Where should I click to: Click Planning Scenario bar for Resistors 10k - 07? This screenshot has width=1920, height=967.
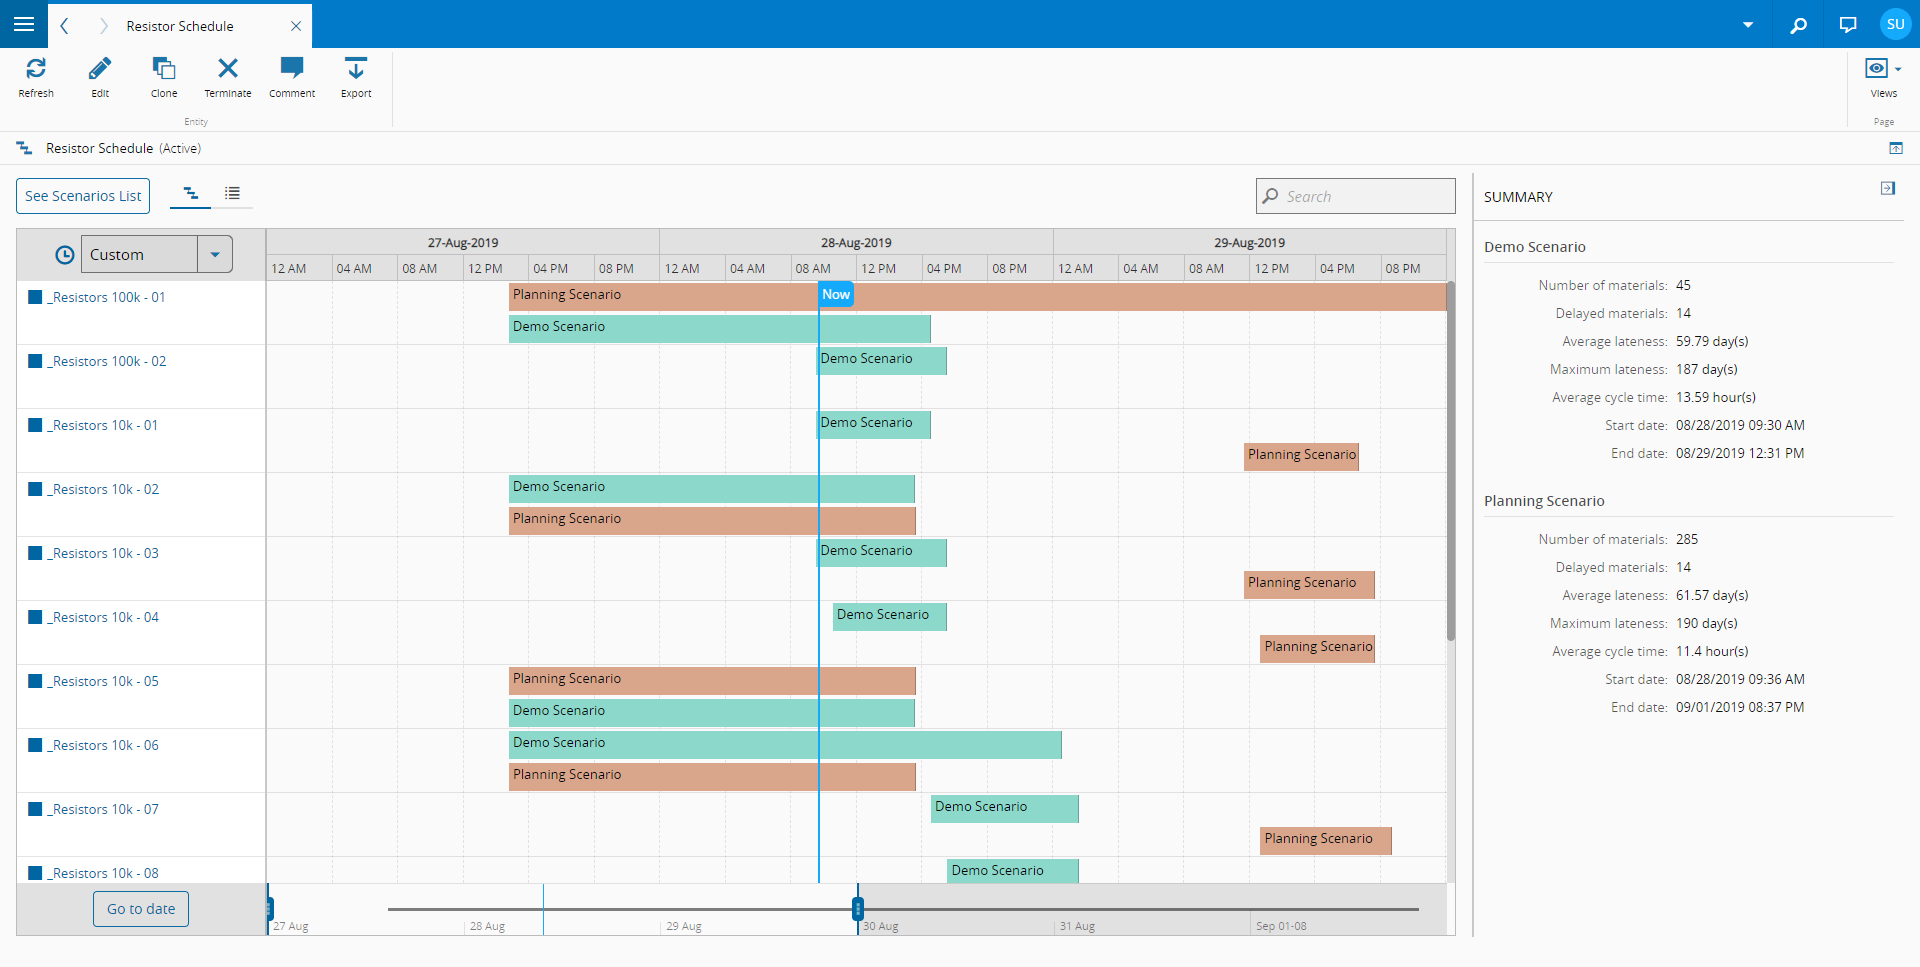(x=1325, y=840)
